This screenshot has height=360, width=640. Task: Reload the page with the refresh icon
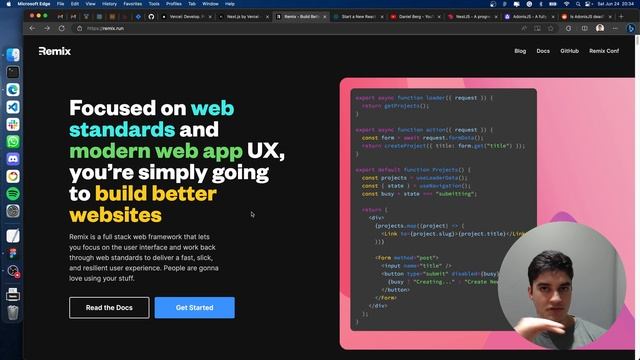(62, 28)
